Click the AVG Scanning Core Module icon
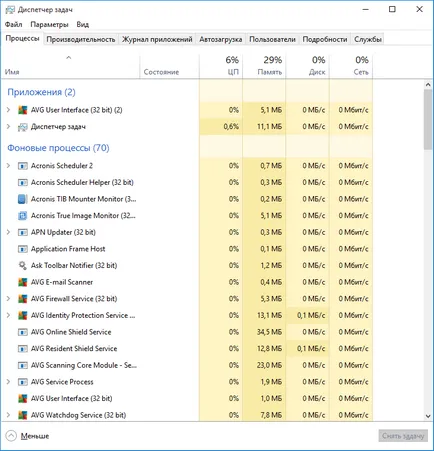434x451 pixels. [x=22, y=365]
